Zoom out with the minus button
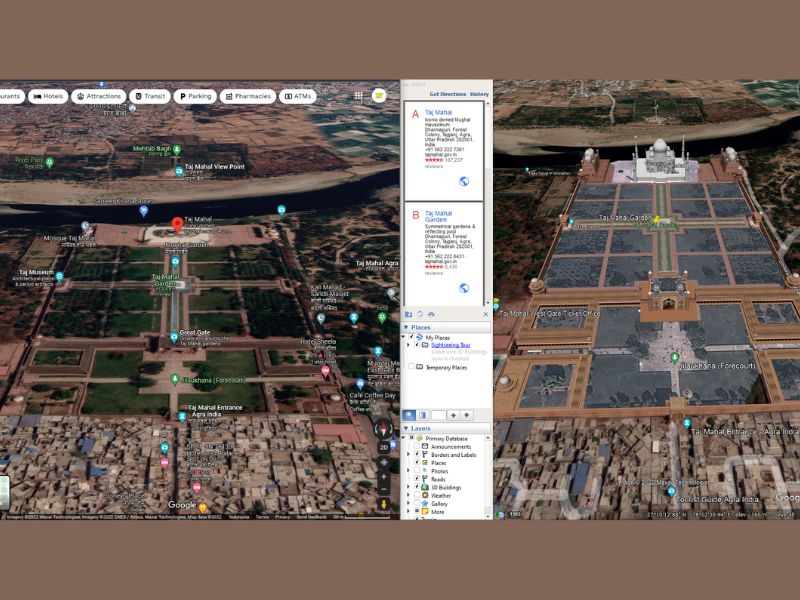The height and width of the screenshot is (600, 800). [x=384, y=489]
